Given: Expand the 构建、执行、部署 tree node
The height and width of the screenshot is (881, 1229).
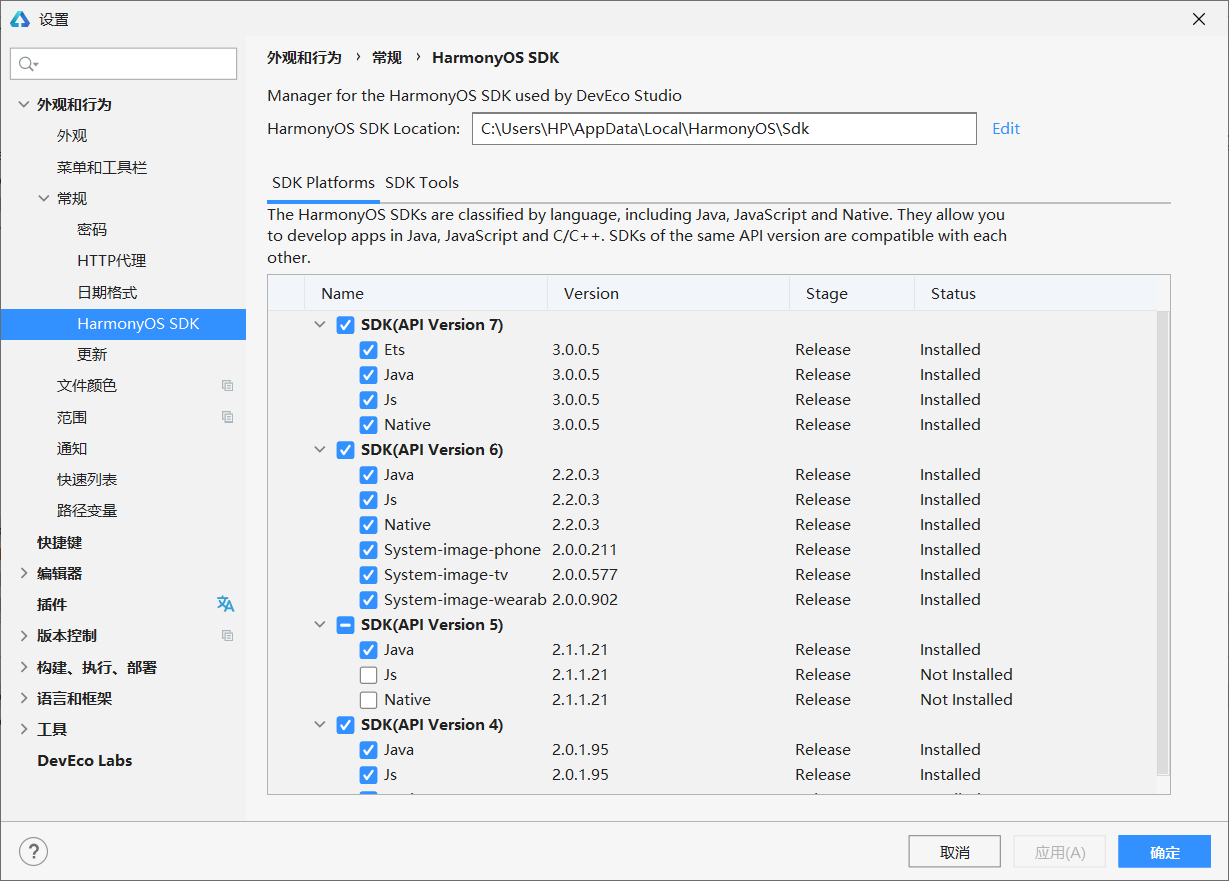Looking at the screenshot, I should 24,667.
